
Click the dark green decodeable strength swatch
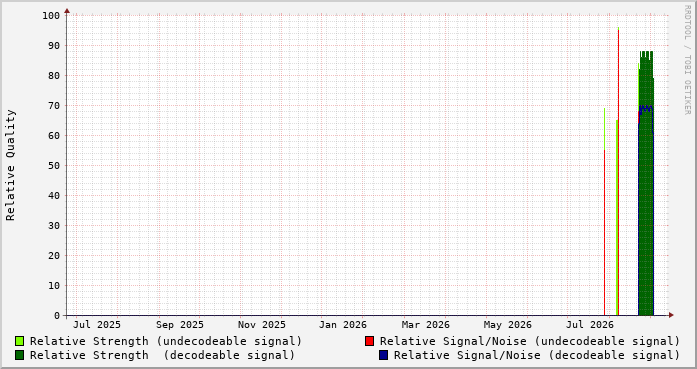pyautogui.click(x=20, y=355)
